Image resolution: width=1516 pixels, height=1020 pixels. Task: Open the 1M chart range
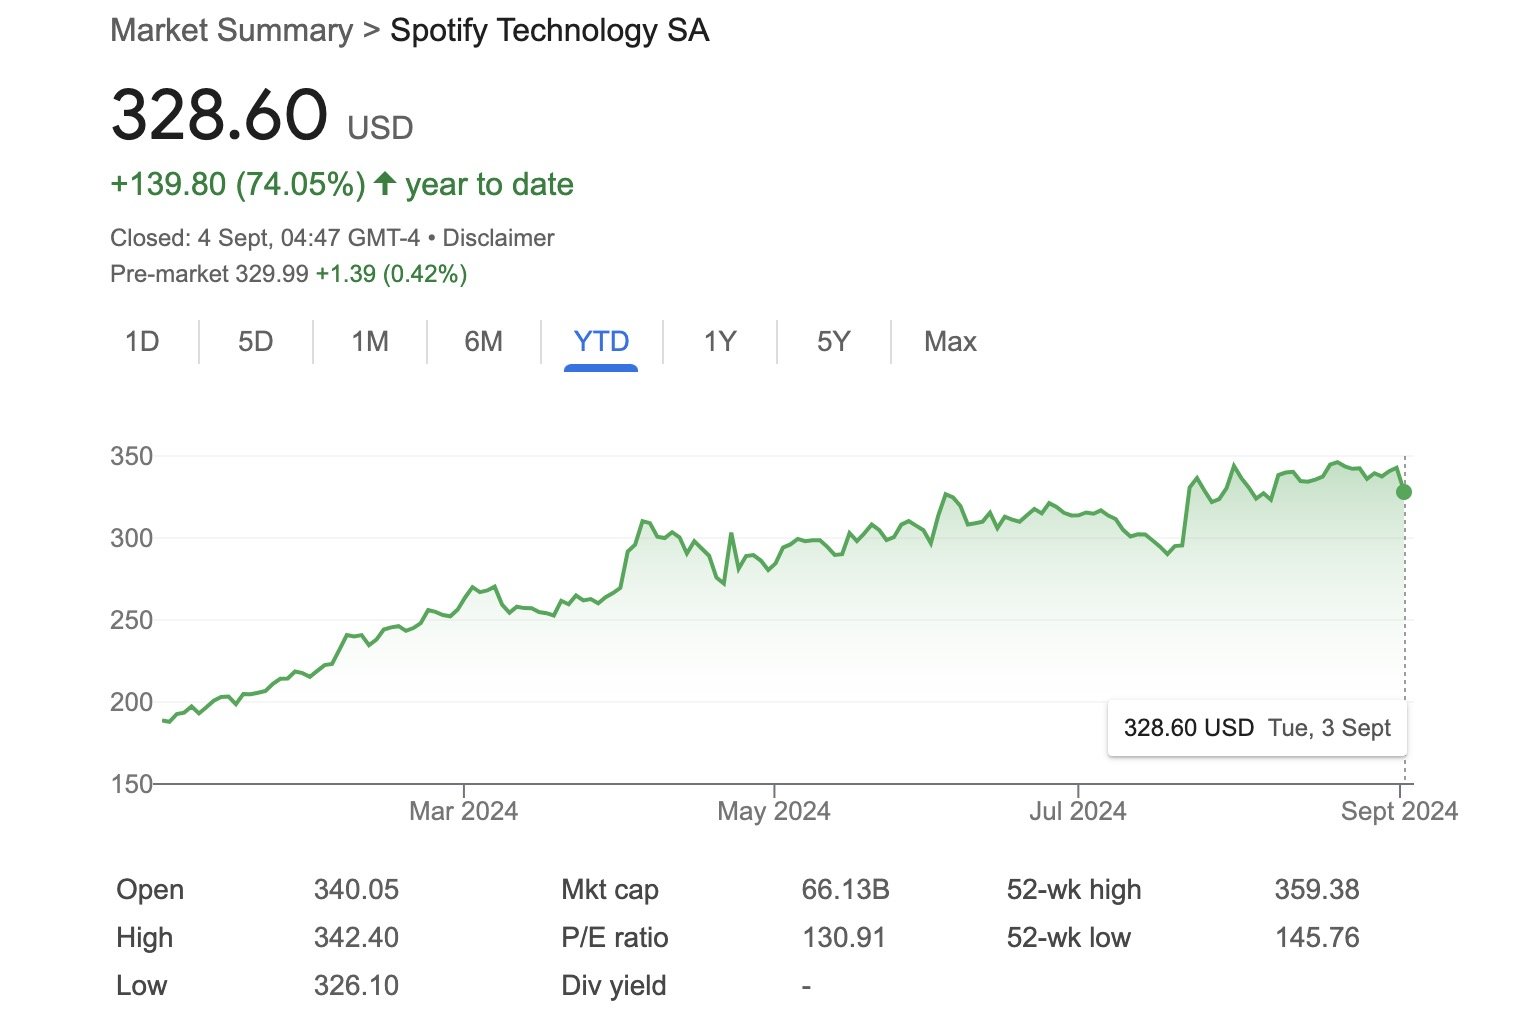click(x=369, y=342)
